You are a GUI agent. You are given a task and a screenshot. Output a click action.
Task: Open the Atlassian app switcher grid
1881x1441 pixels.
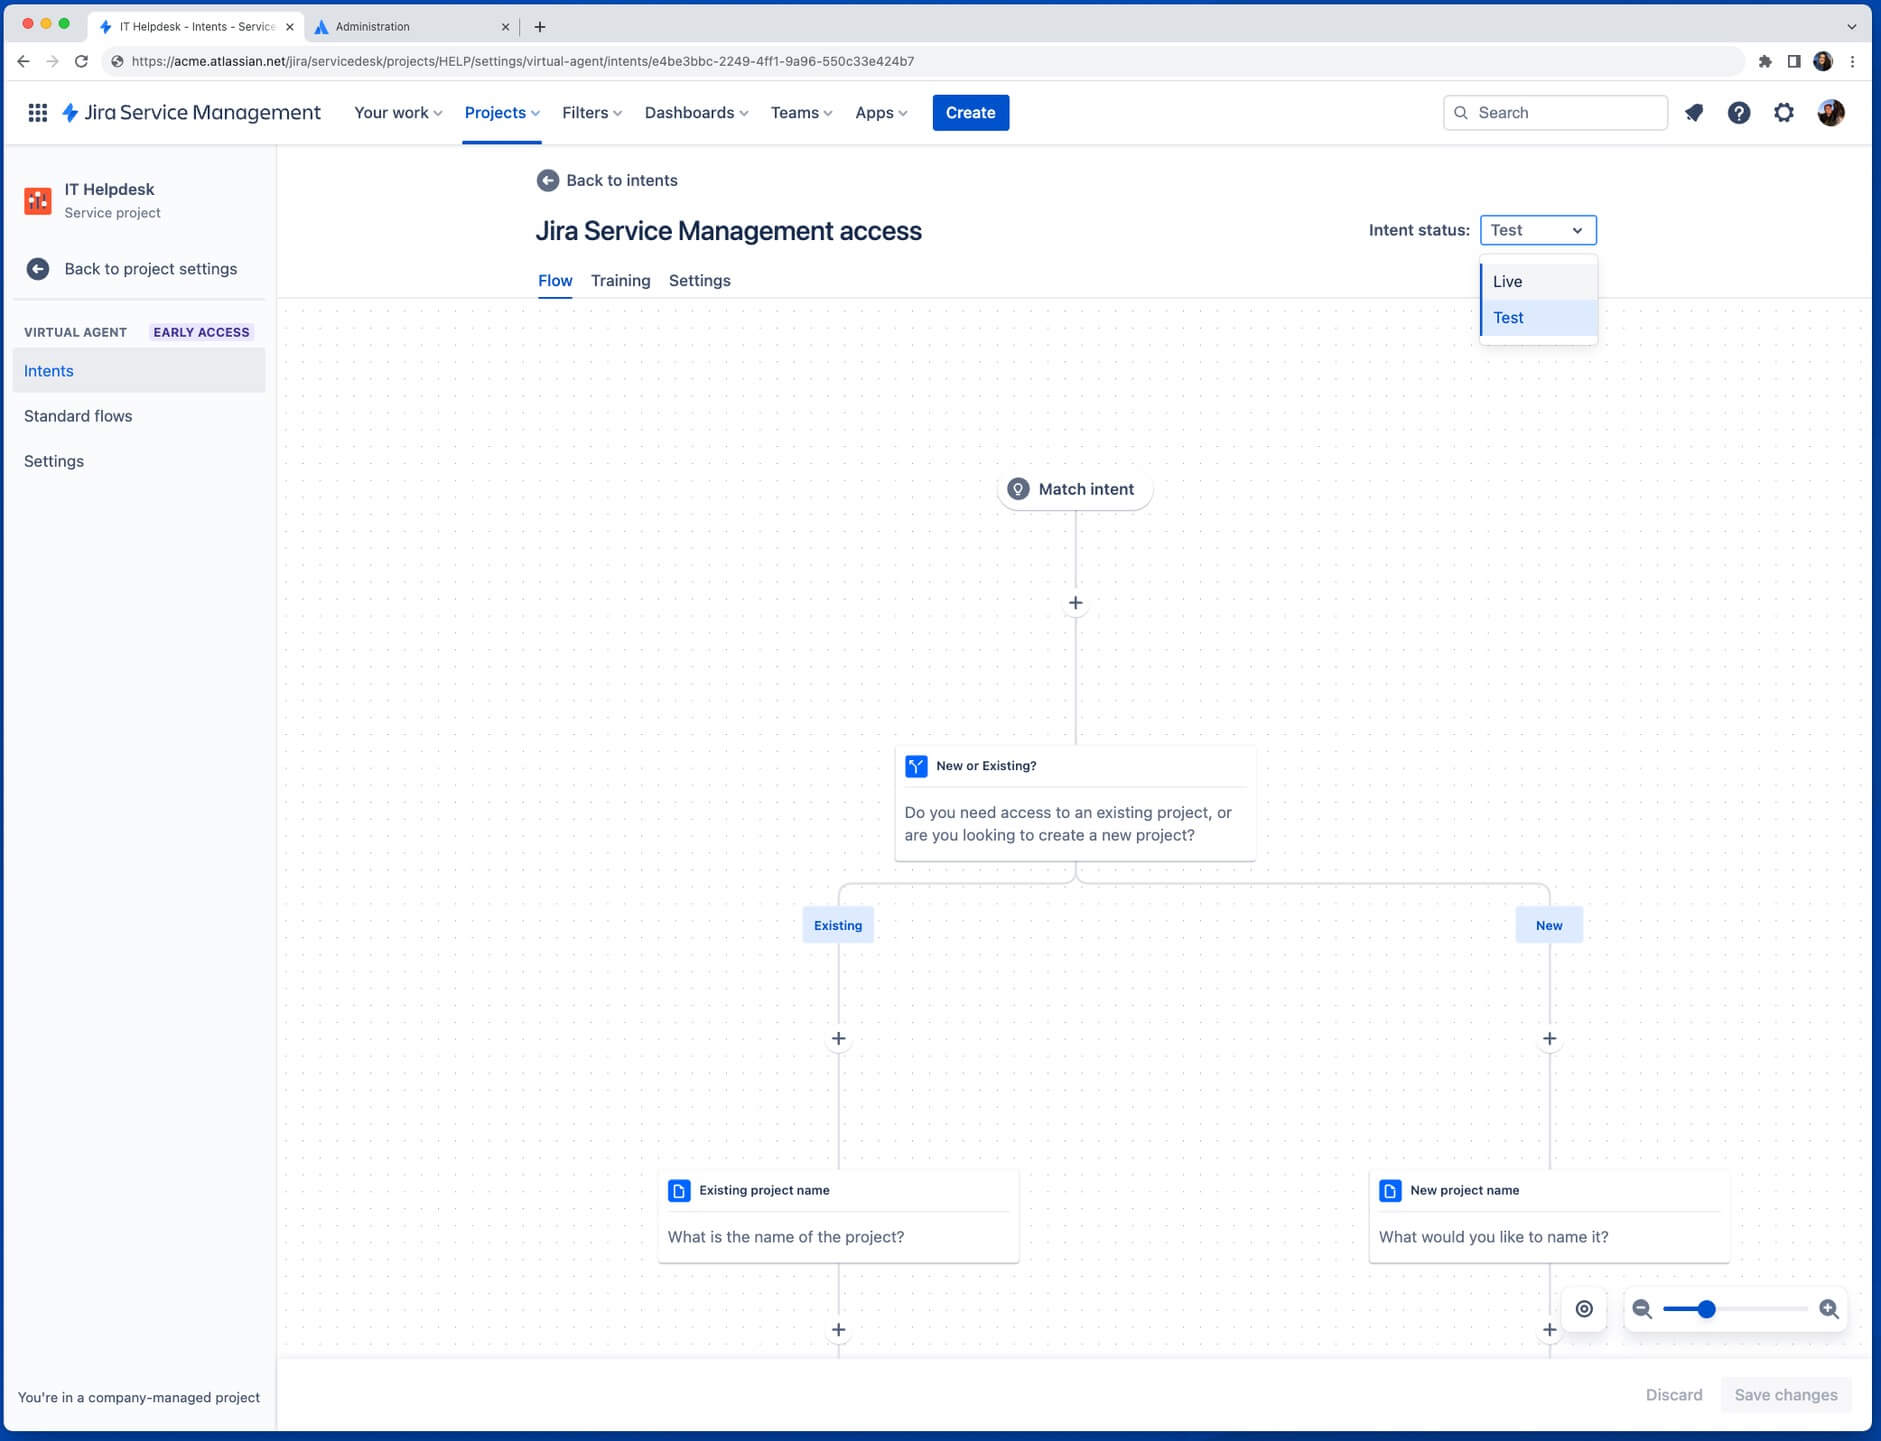tap(38, 112)
